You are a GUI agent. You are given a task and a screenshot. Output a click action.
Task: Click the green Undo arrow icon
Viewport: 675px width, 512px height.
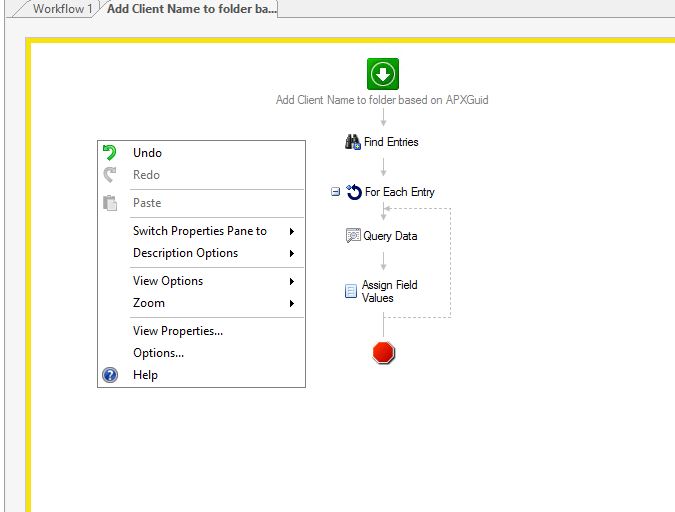point(110,153)
